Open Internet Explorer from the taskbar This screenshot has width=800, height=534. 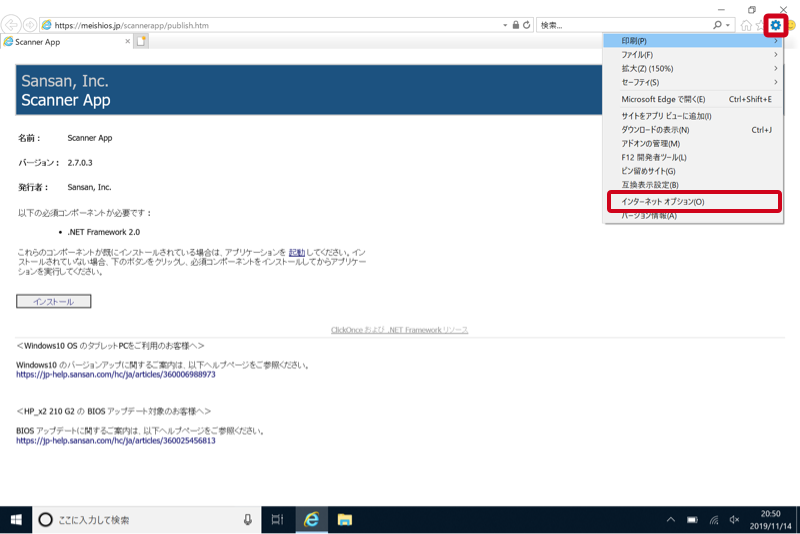coord(312,520)
